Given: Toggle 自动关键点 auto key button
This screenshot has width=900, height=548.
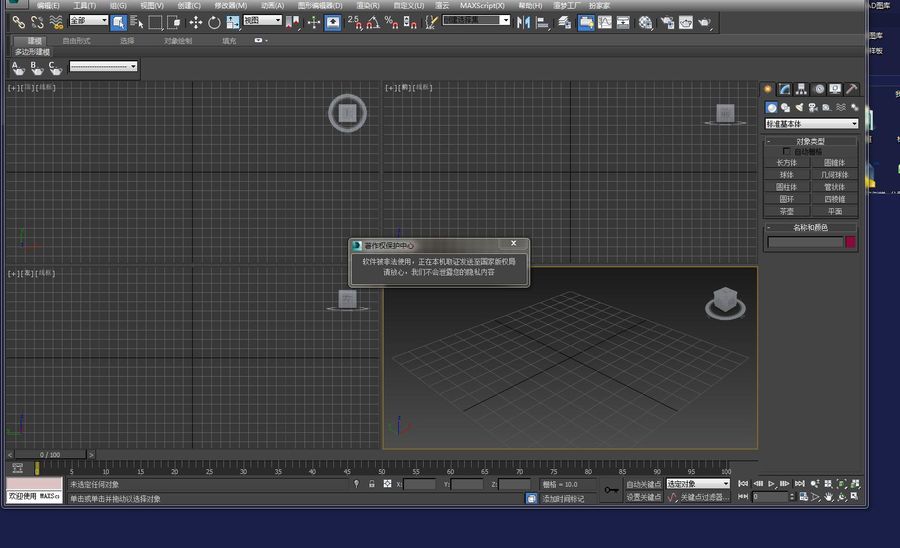Looking at the screenshot, I should tap(643, 484).
